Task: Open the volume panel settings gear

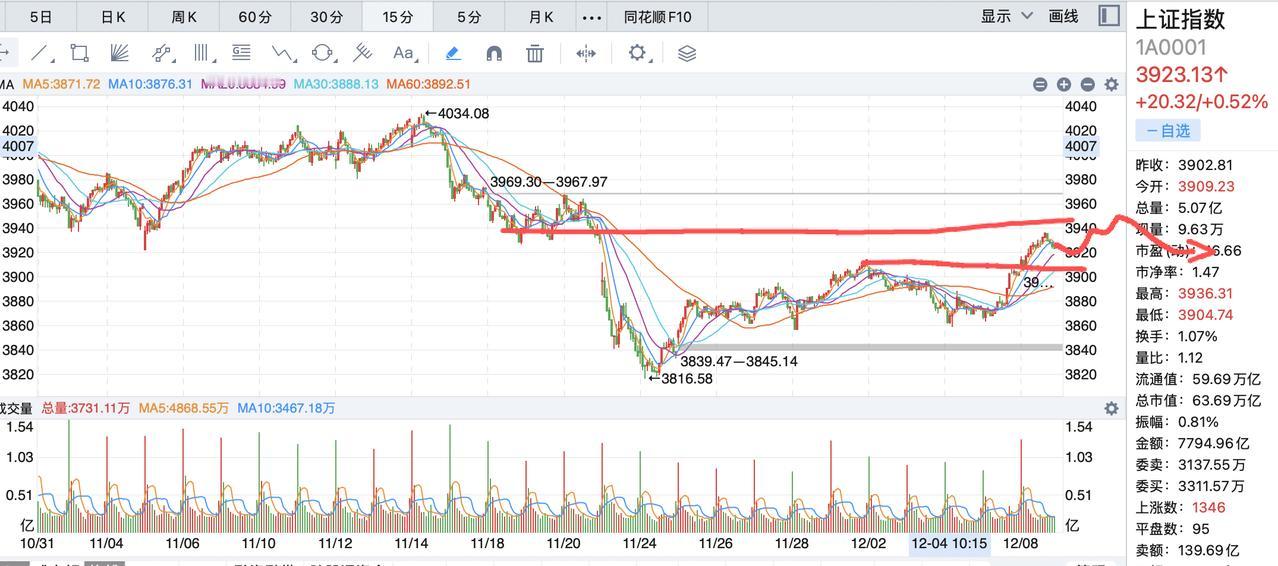Action: 1111,408
